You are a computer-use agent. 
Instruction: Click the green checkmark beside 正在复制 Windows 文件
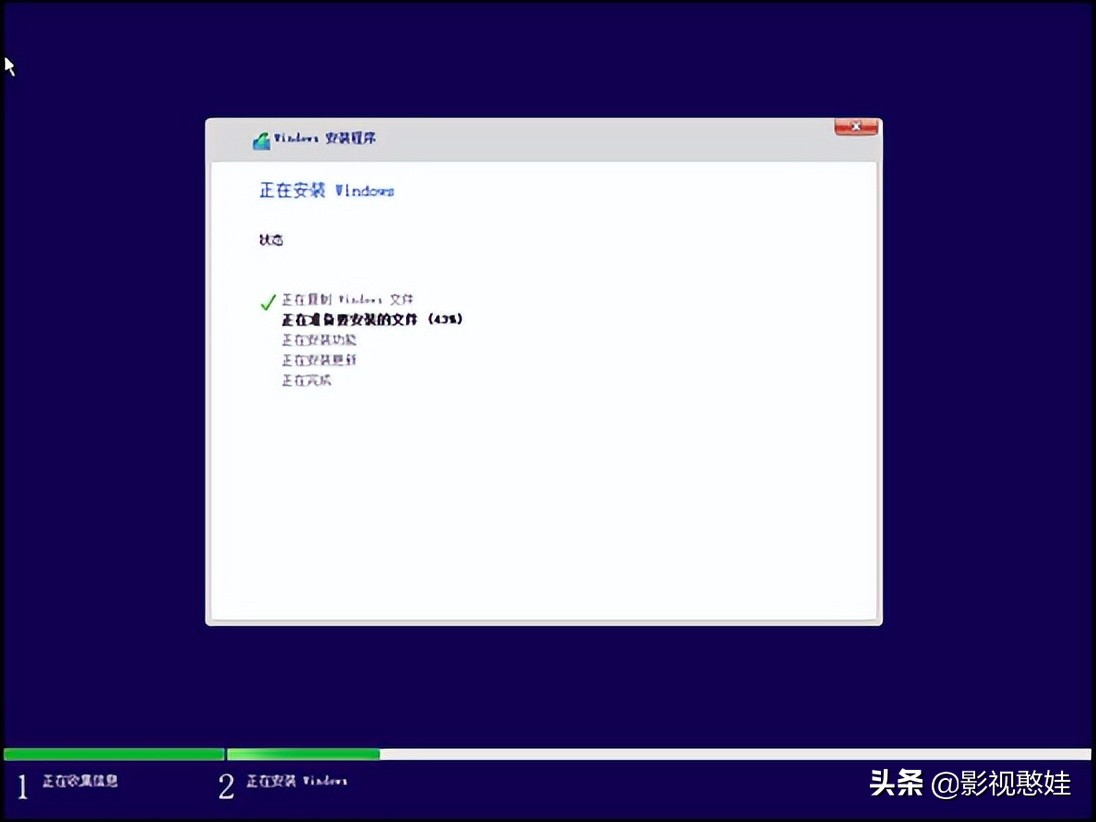(x=267, y=301)
